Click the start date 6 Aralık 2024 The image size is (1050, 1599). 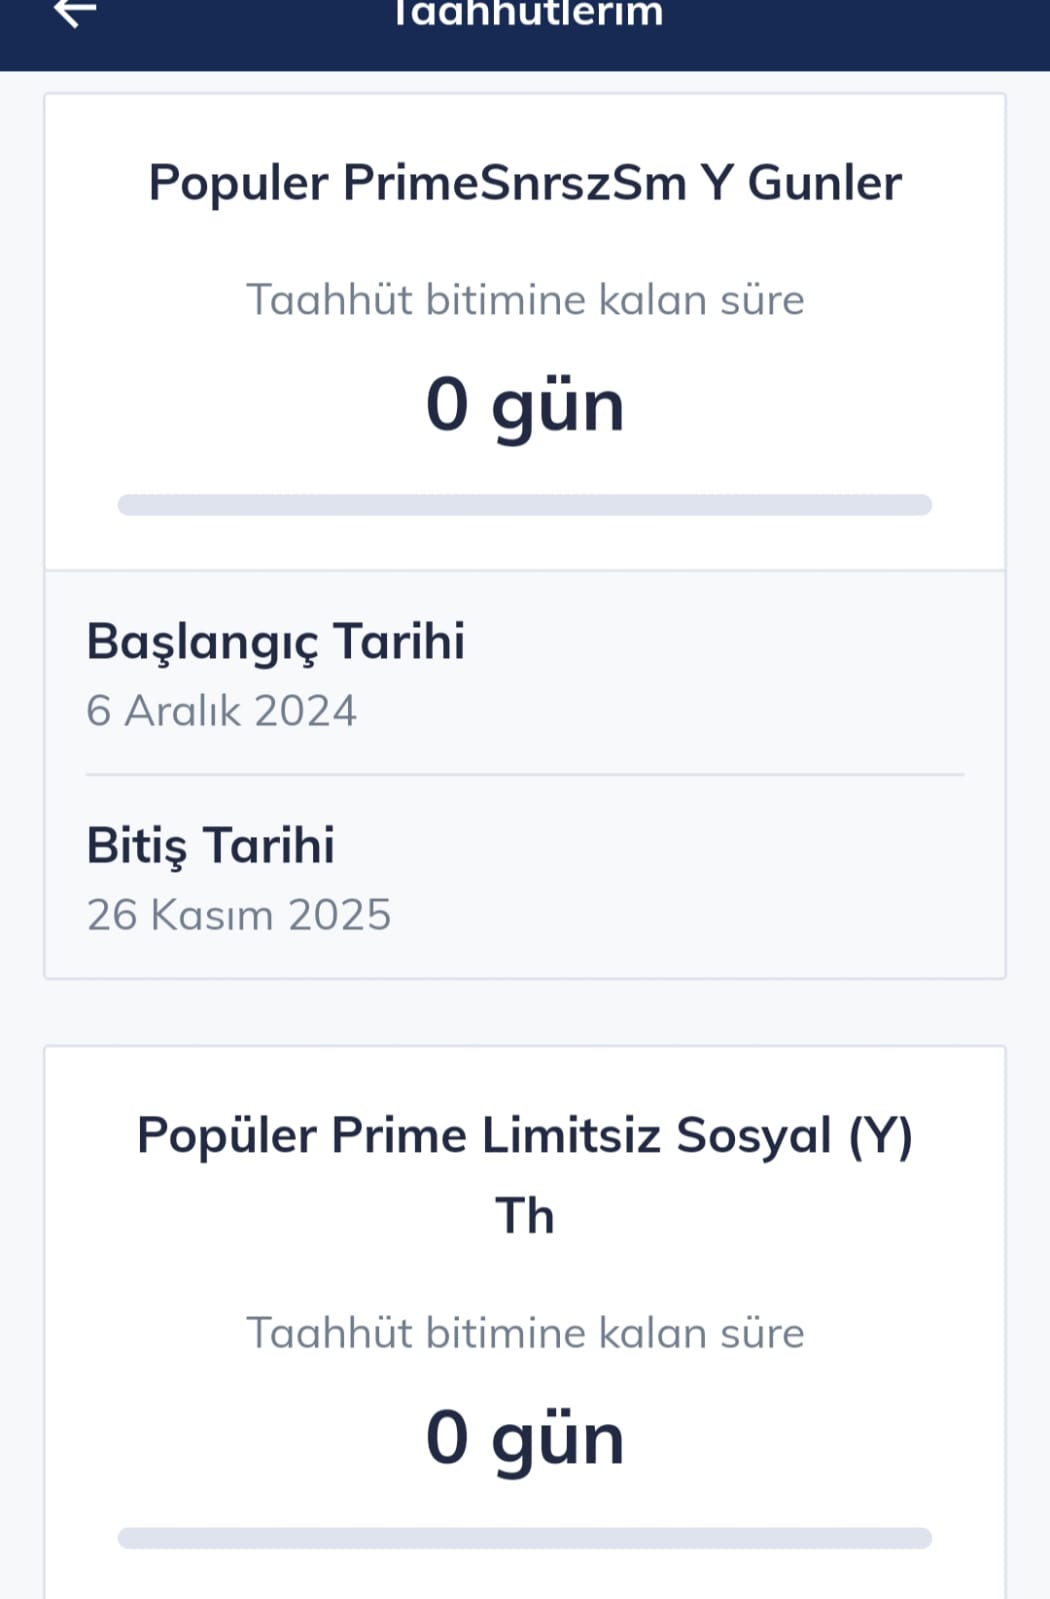221,711
